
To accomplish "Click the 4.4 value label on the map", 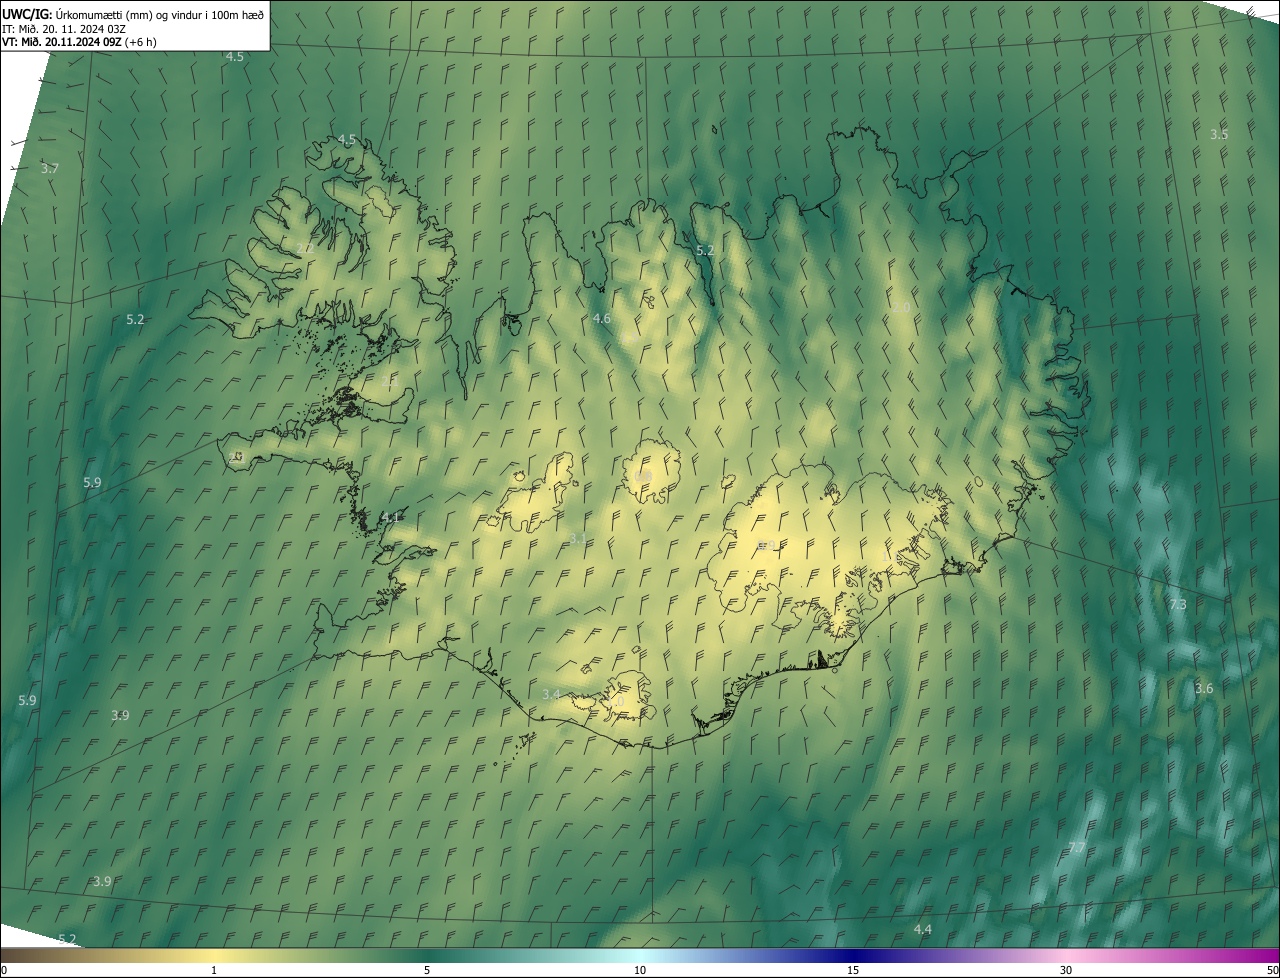I will tap(923, 930).
